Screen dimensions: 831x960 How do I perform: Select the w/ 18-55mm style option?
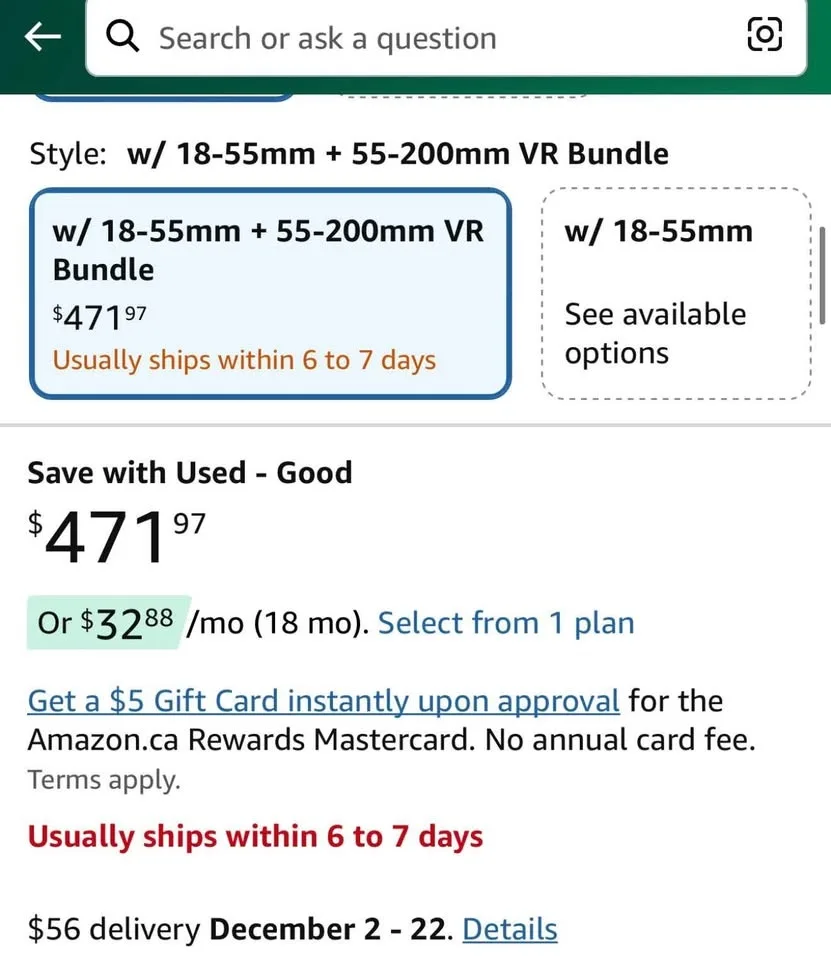pos(675,288)
